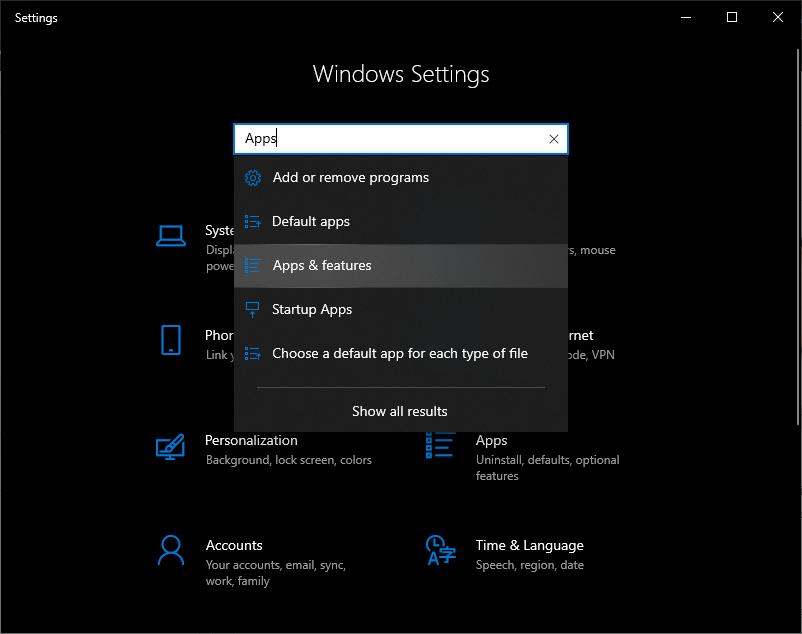
Task: Open the Apps settings category title
Action: (x=491, y=441)
